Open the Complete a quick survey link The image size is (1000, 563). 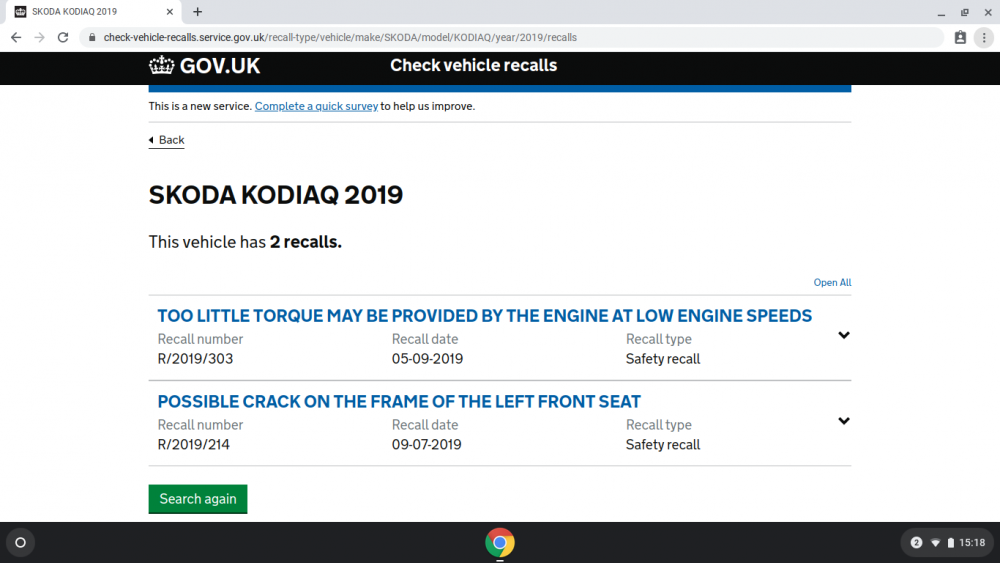tap(316, 106)
